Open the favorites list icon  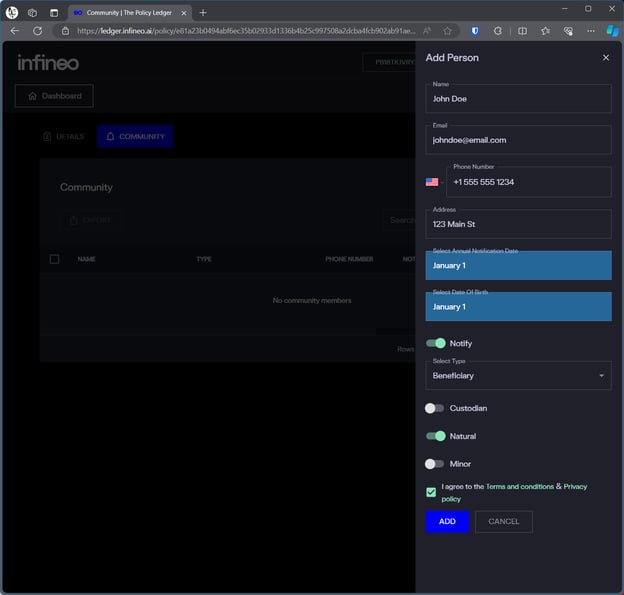pyautogui.click(x=545, y=31)
